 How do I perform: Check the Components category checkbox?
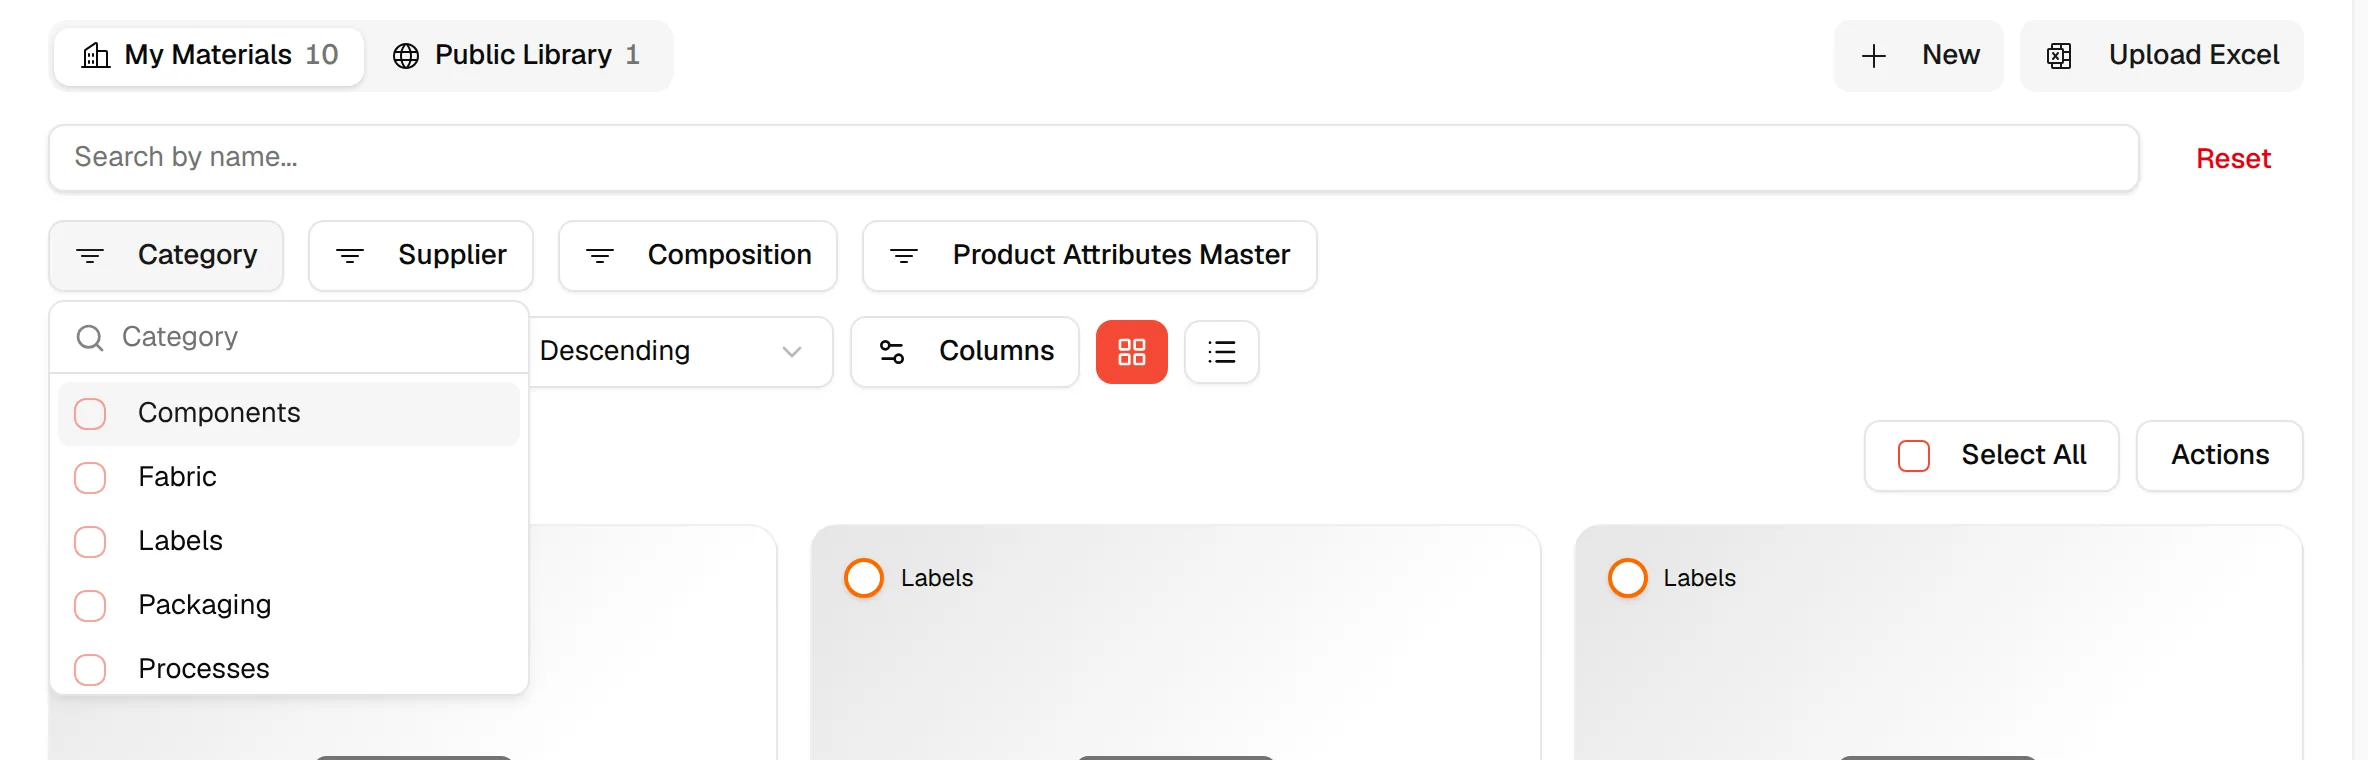click(x=90, y=414)
